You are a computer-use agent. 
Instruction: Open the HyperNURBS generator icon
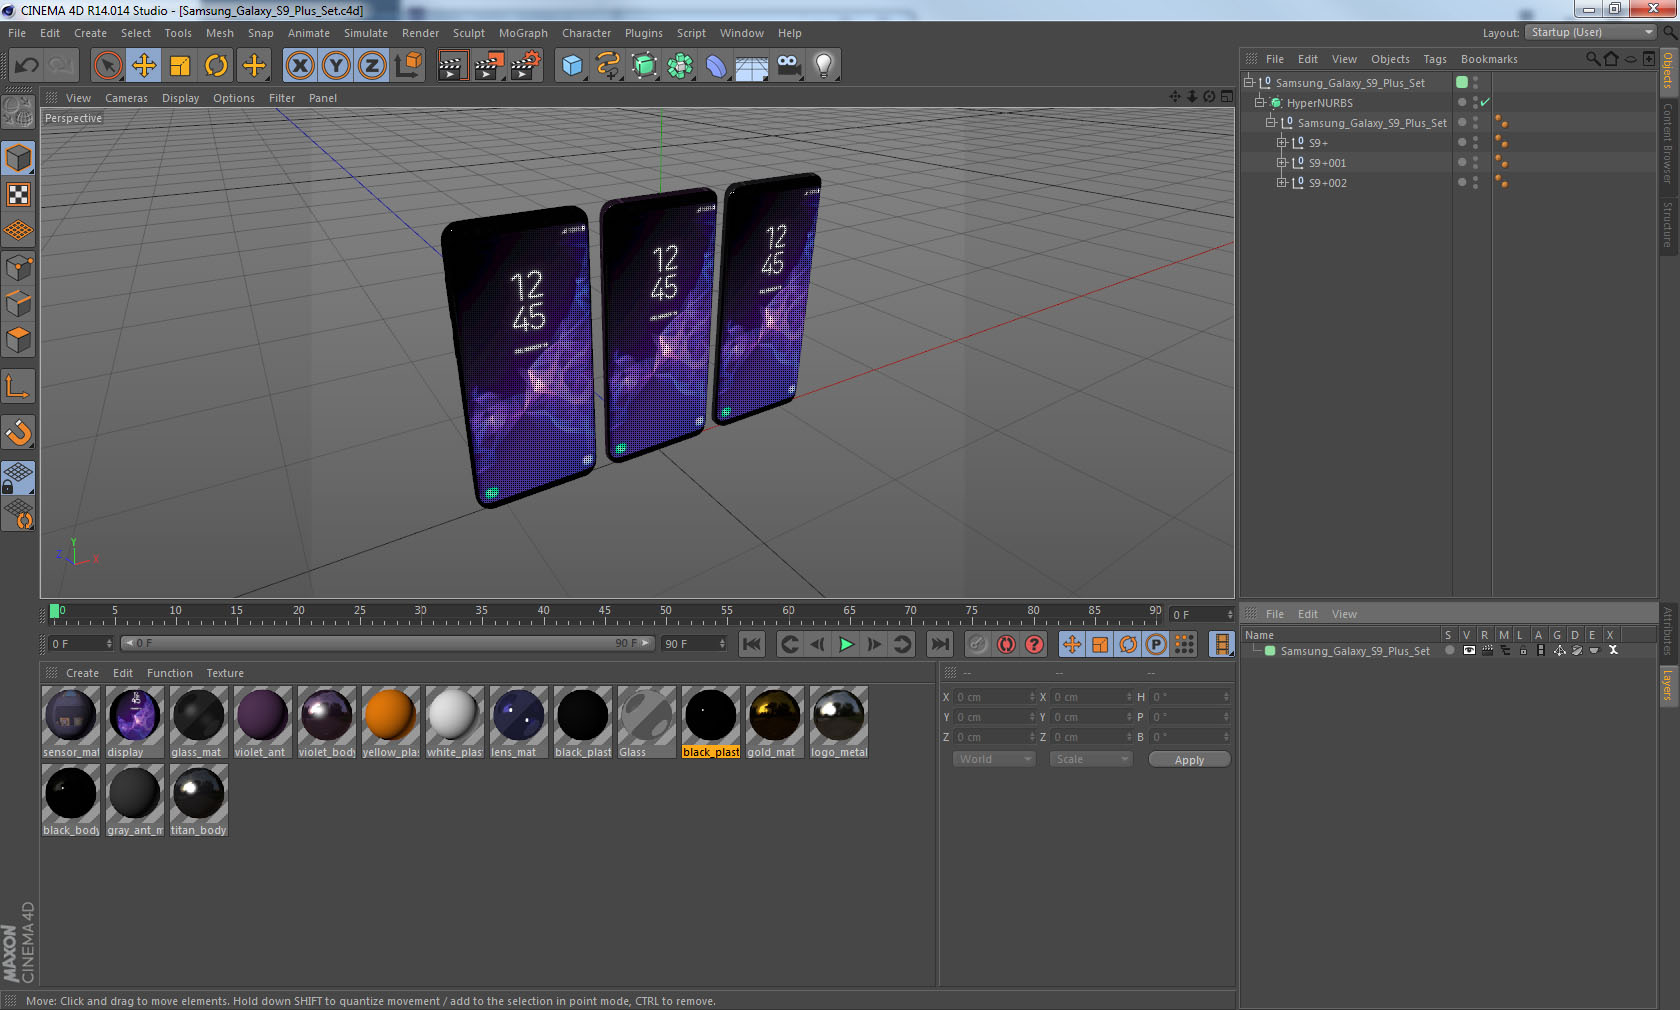(644, 66)
